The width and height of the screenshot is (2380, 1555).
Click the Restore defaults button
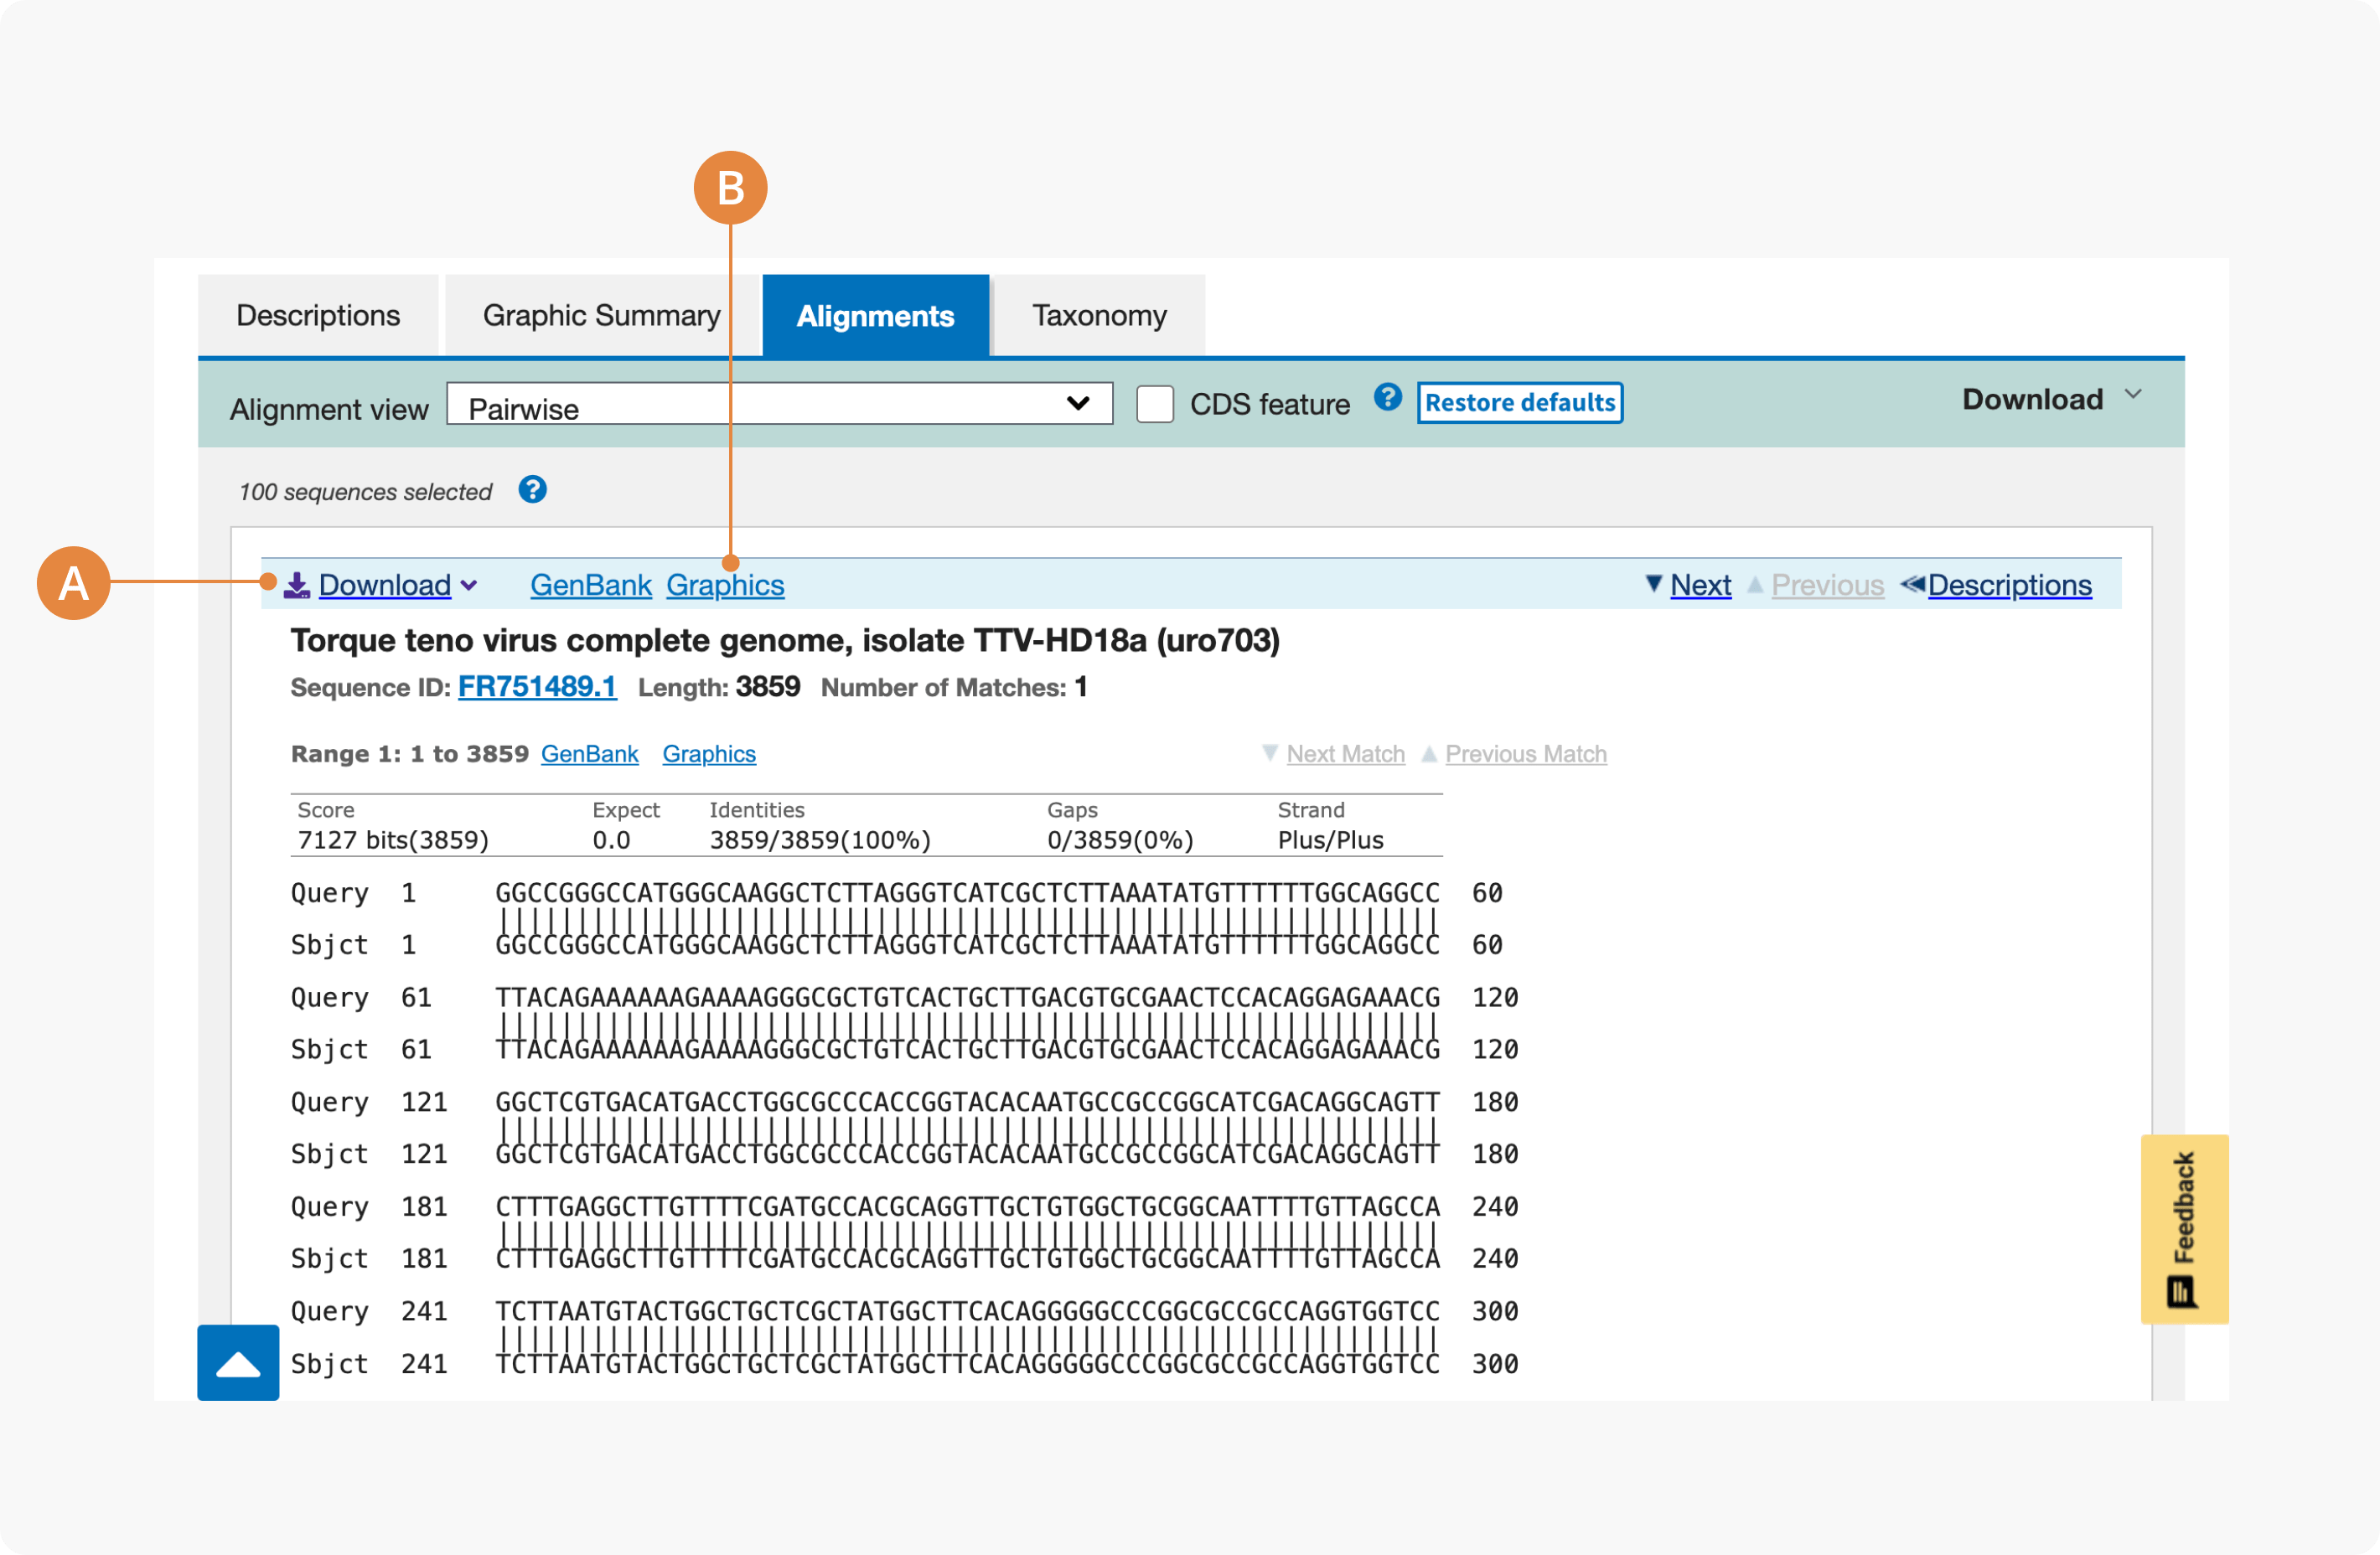pos(1519,403)
